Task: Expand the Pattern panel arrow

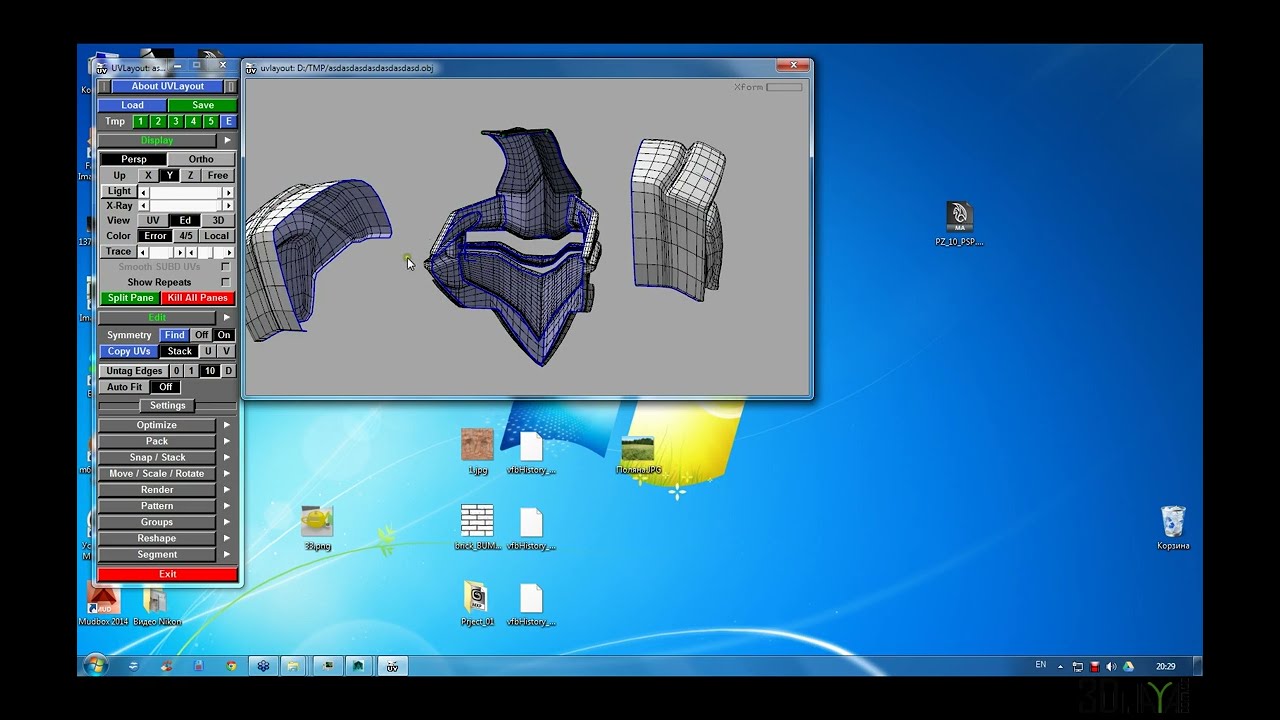Action: [x=227, y=506]
